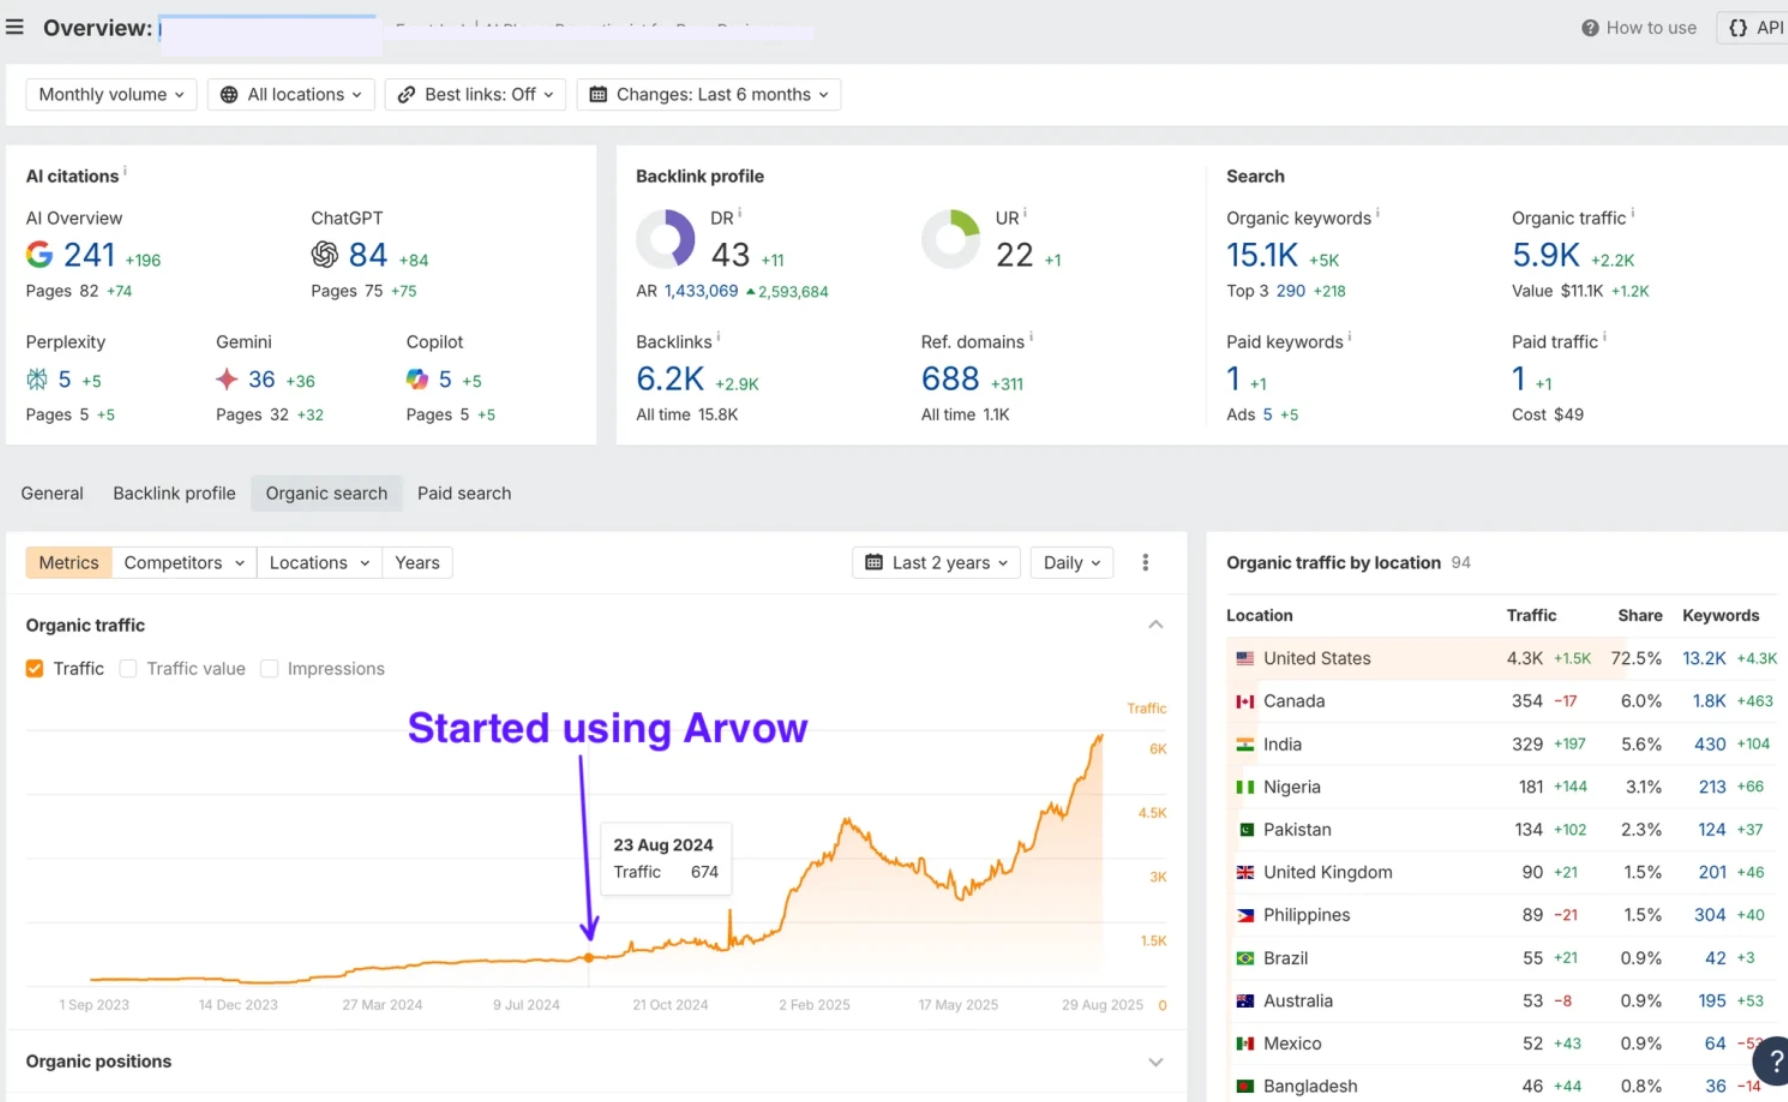Open the All locations dropdown
Screen dimensions: 1788x1102
[x=291, y=95]
